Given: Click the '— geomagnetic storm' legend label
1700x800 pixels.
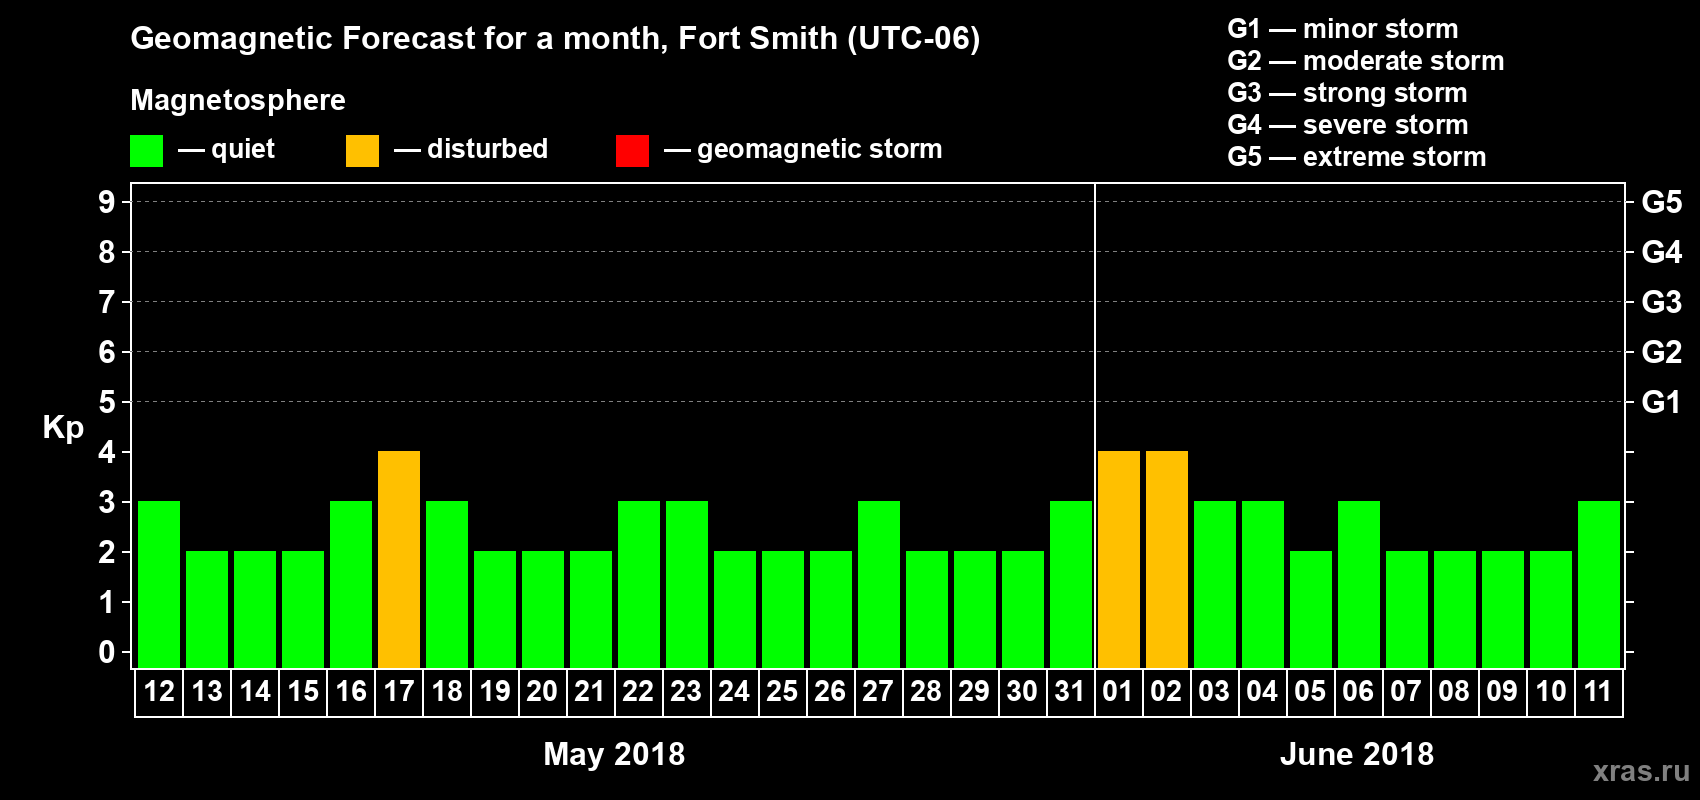Looking at the screenshot, I should click(803, 149).
